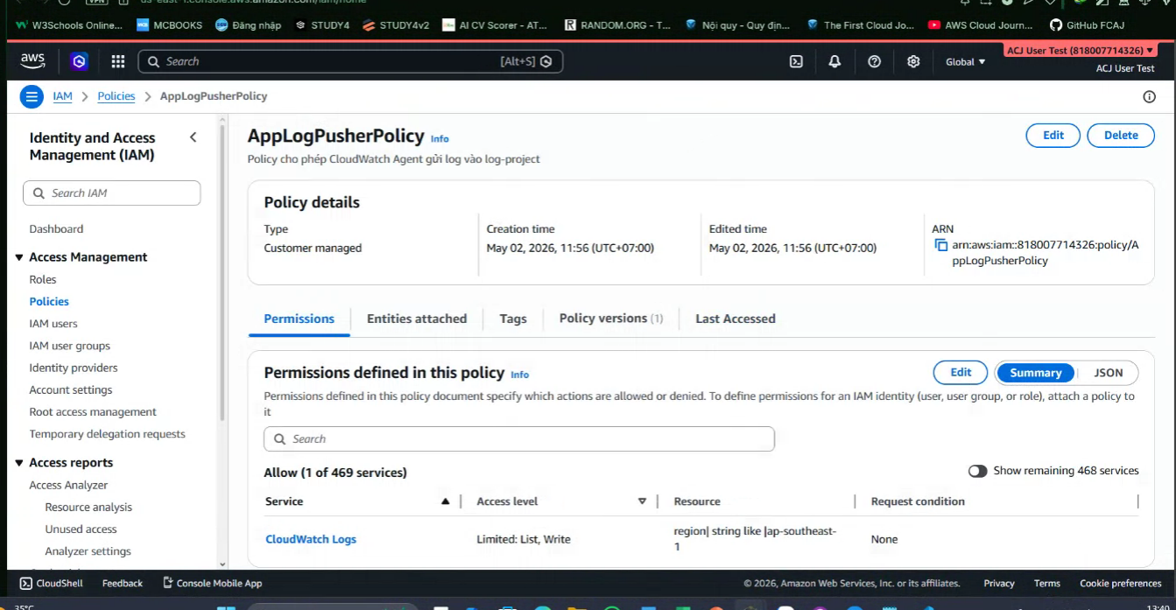1176x610 pixels.
Task: Open the settings gear in top navigation
Action: click(914, 62)
